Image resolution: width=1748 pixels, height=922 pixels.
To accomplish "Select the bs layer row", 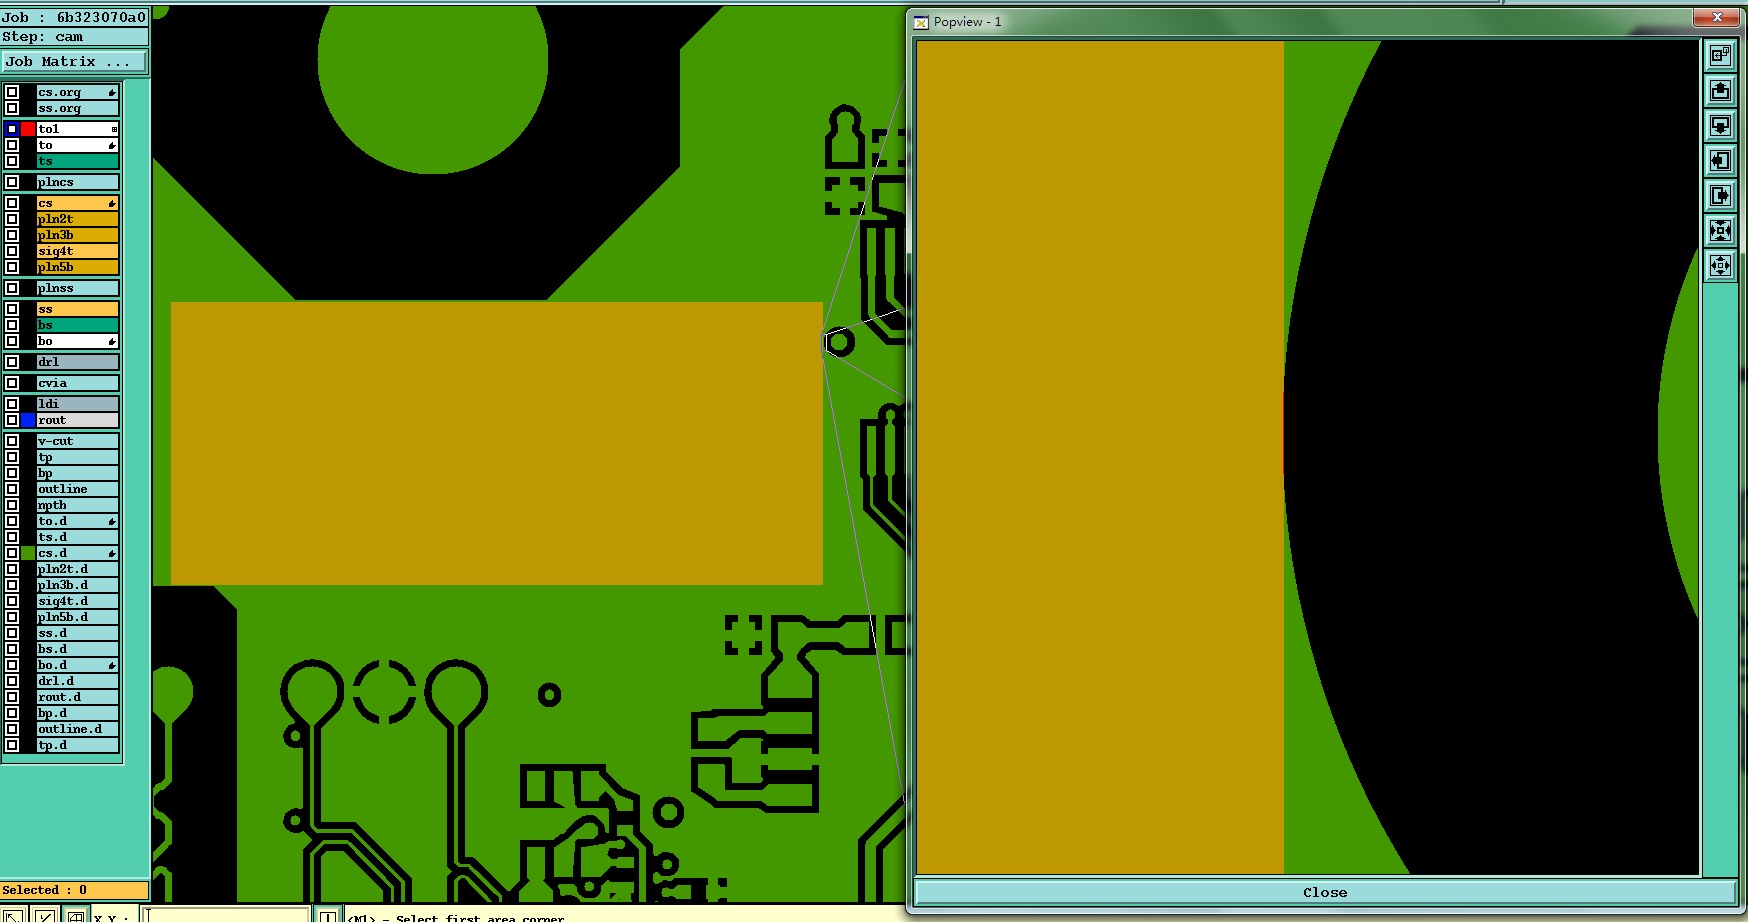I will 78,325.
